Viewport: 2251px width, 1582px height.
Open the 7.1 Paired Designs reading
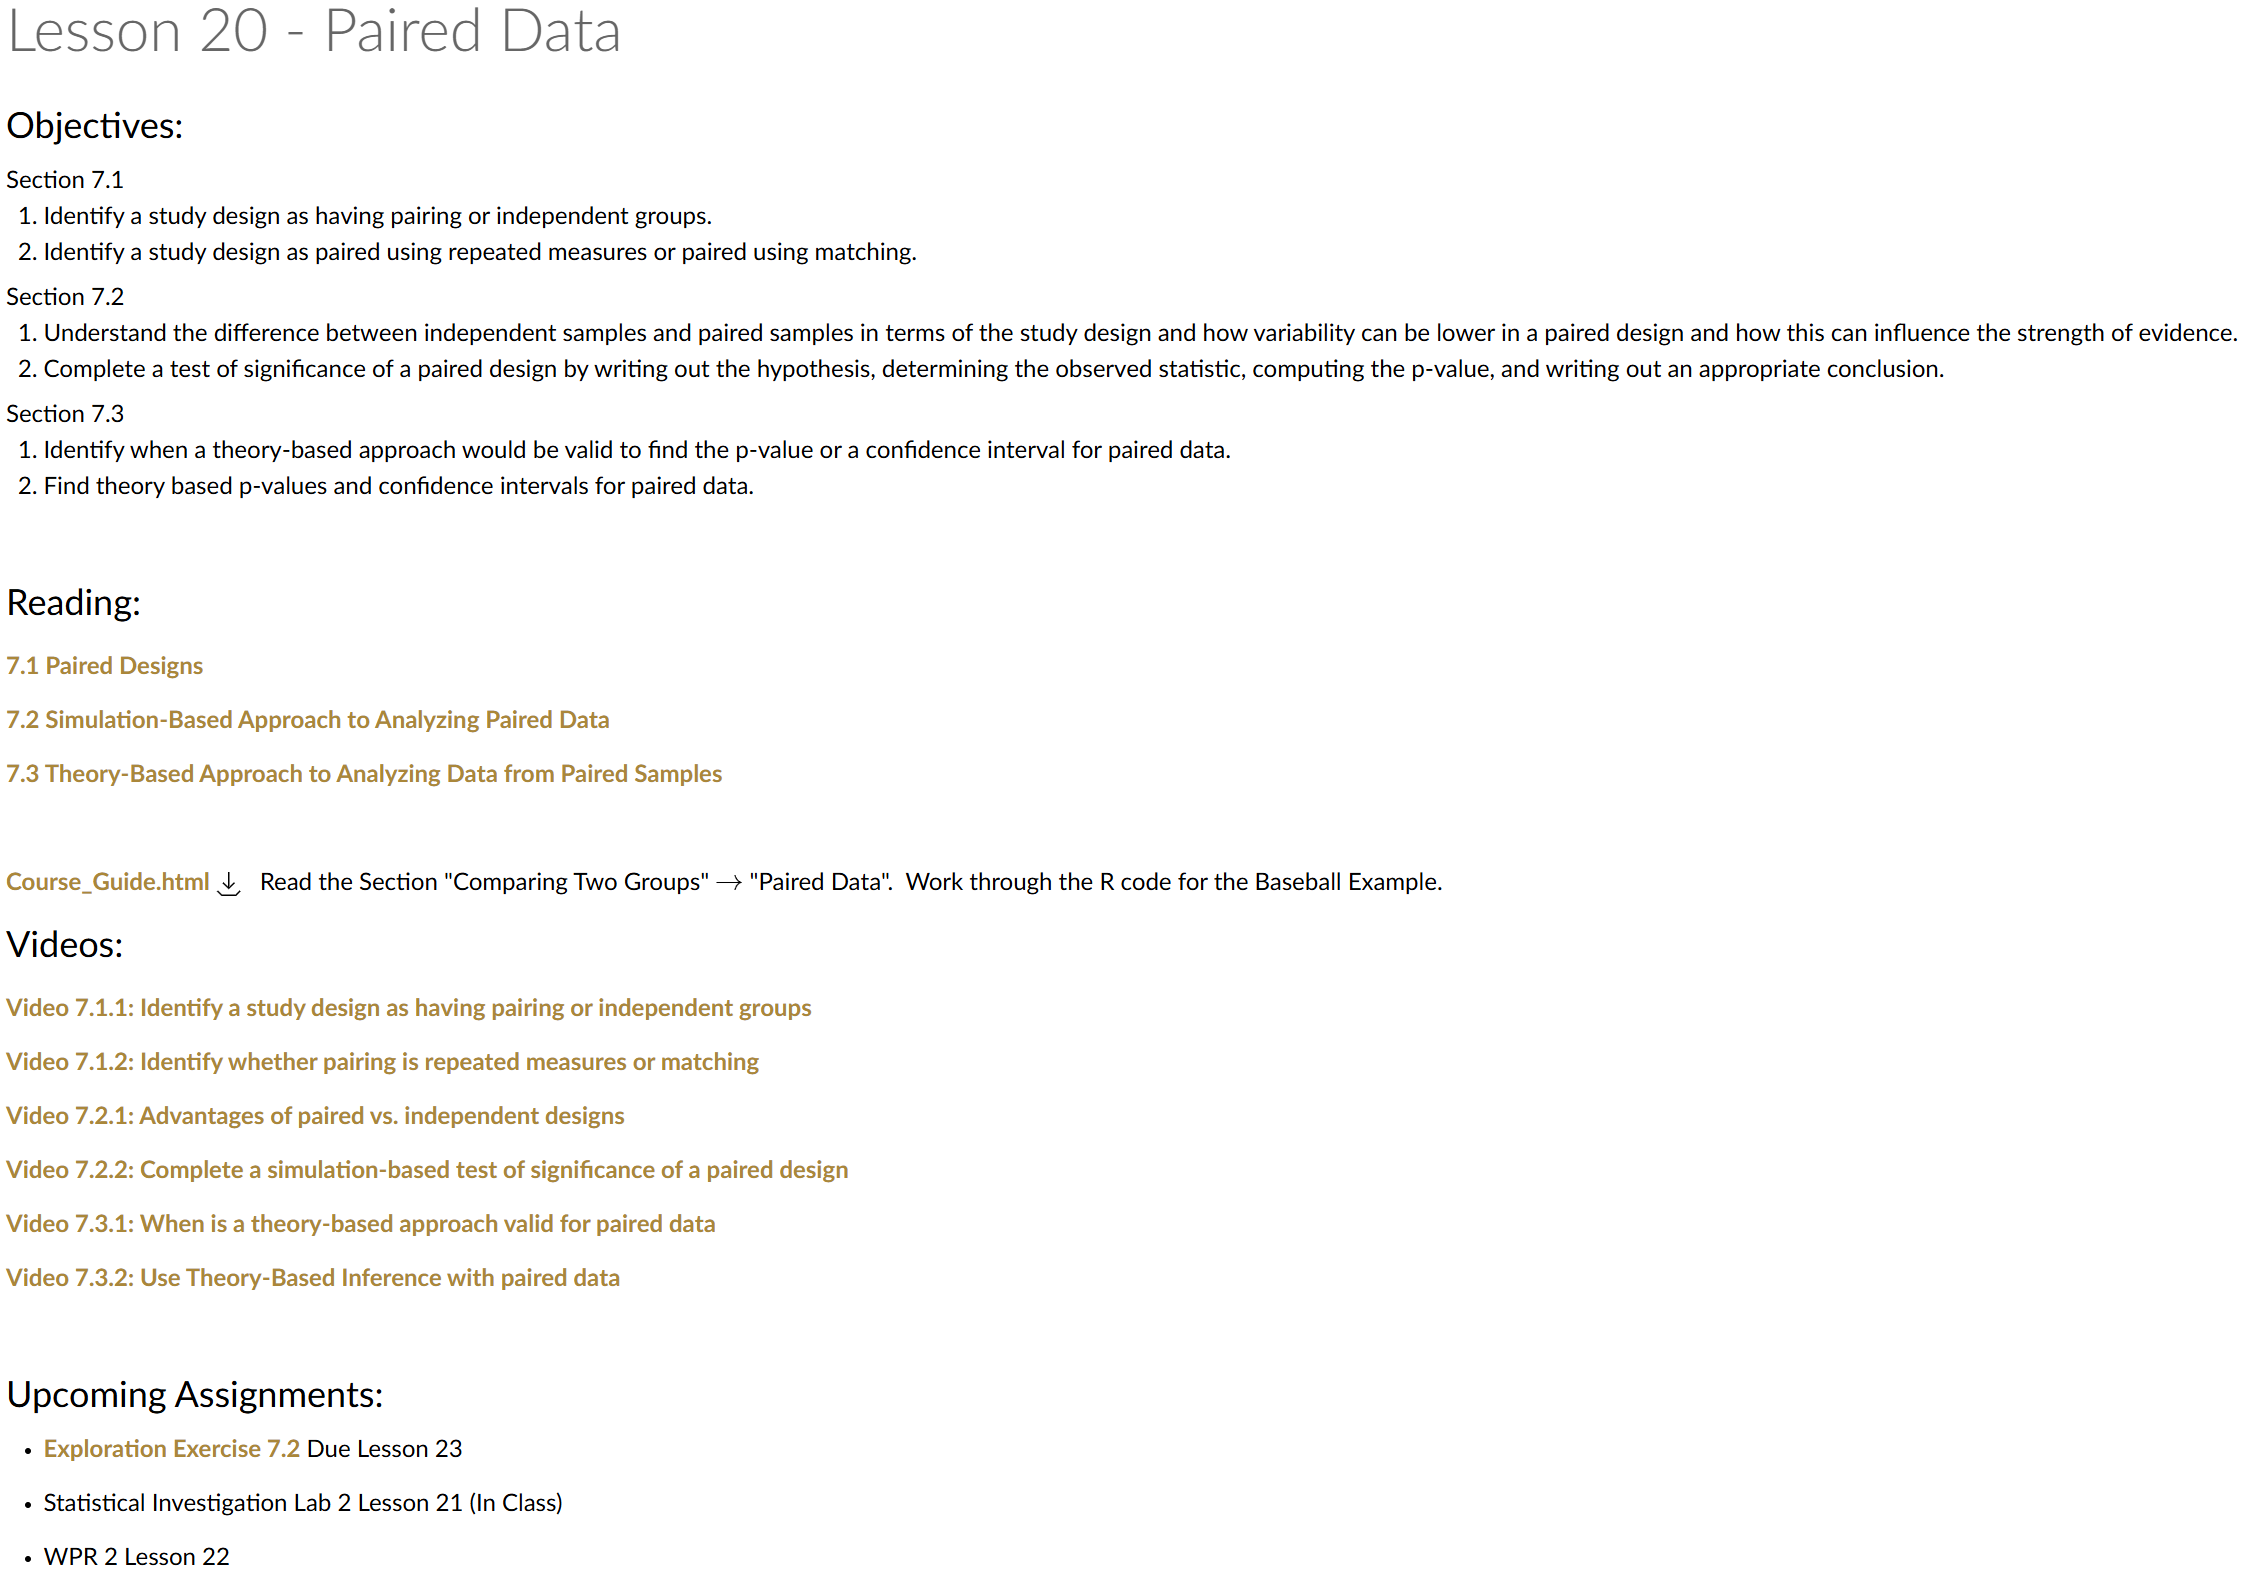coord(105,666)
